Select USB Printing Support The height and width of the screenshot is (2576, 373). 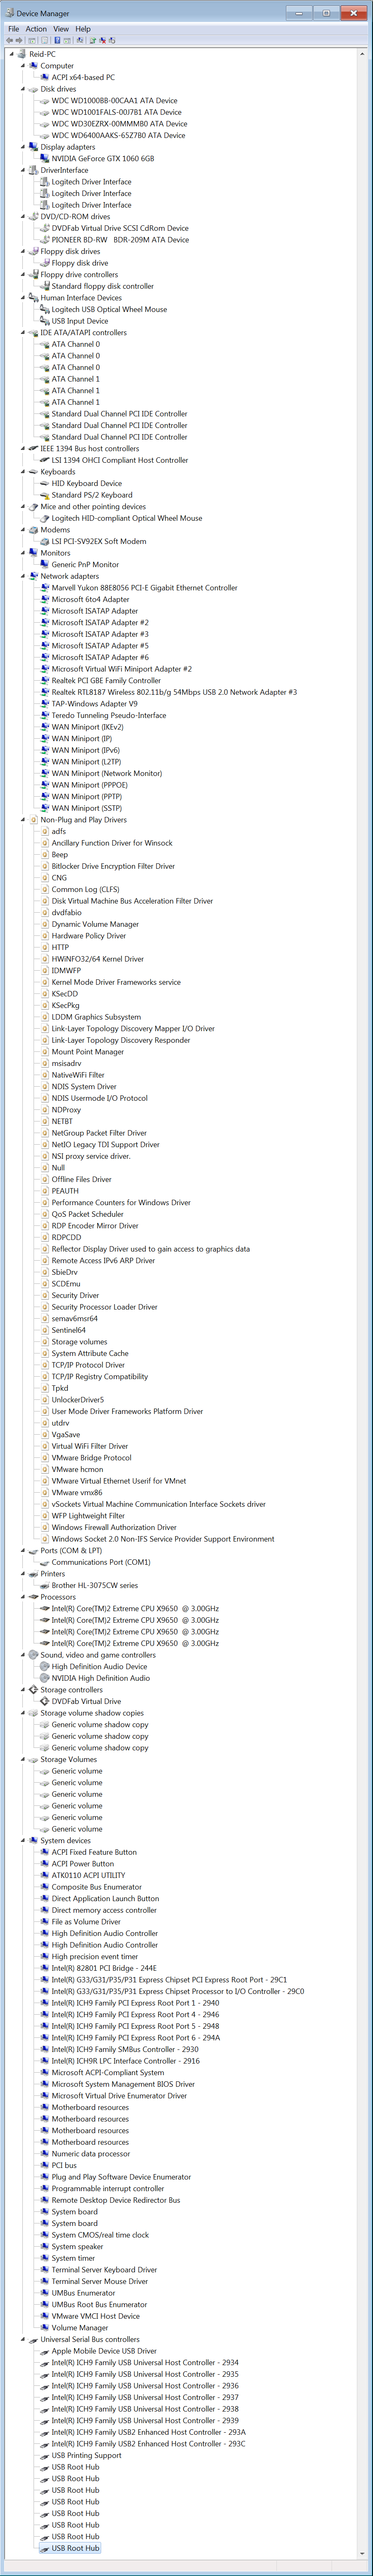[87, 2455]
